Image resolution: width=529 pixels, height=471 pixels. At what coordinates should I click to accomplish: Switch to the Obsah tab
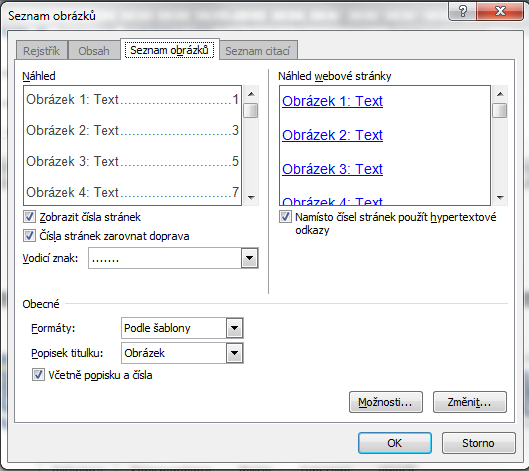[x=94, y=51]
